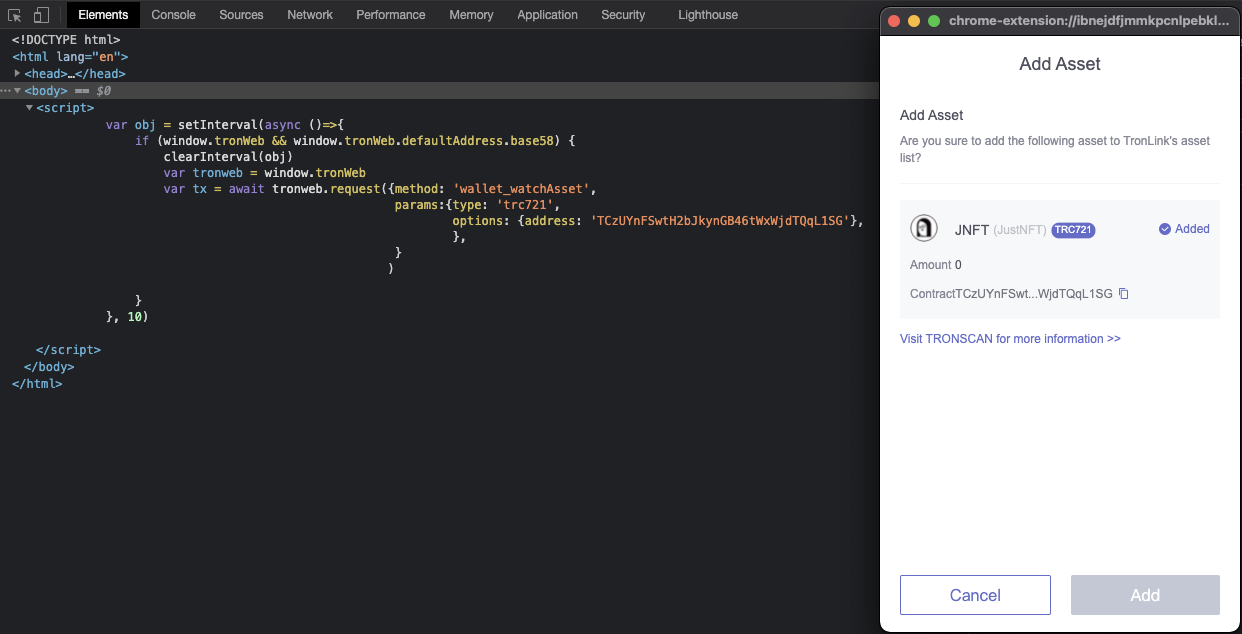Click the 'trc721' type string in code
Viewport: 1242px width, 634px height.
[x=525, y=206]
